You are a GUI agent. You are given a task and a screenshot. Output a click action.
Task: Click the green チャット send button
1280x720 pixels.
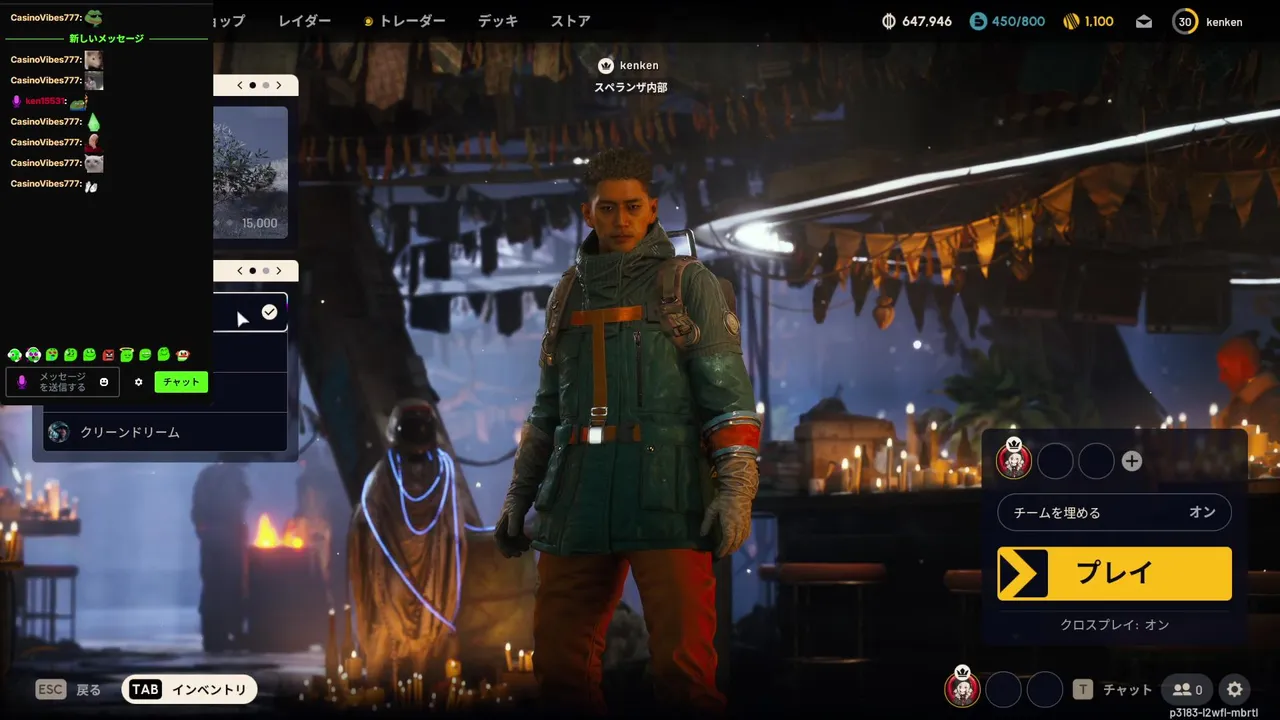point(181,382)
